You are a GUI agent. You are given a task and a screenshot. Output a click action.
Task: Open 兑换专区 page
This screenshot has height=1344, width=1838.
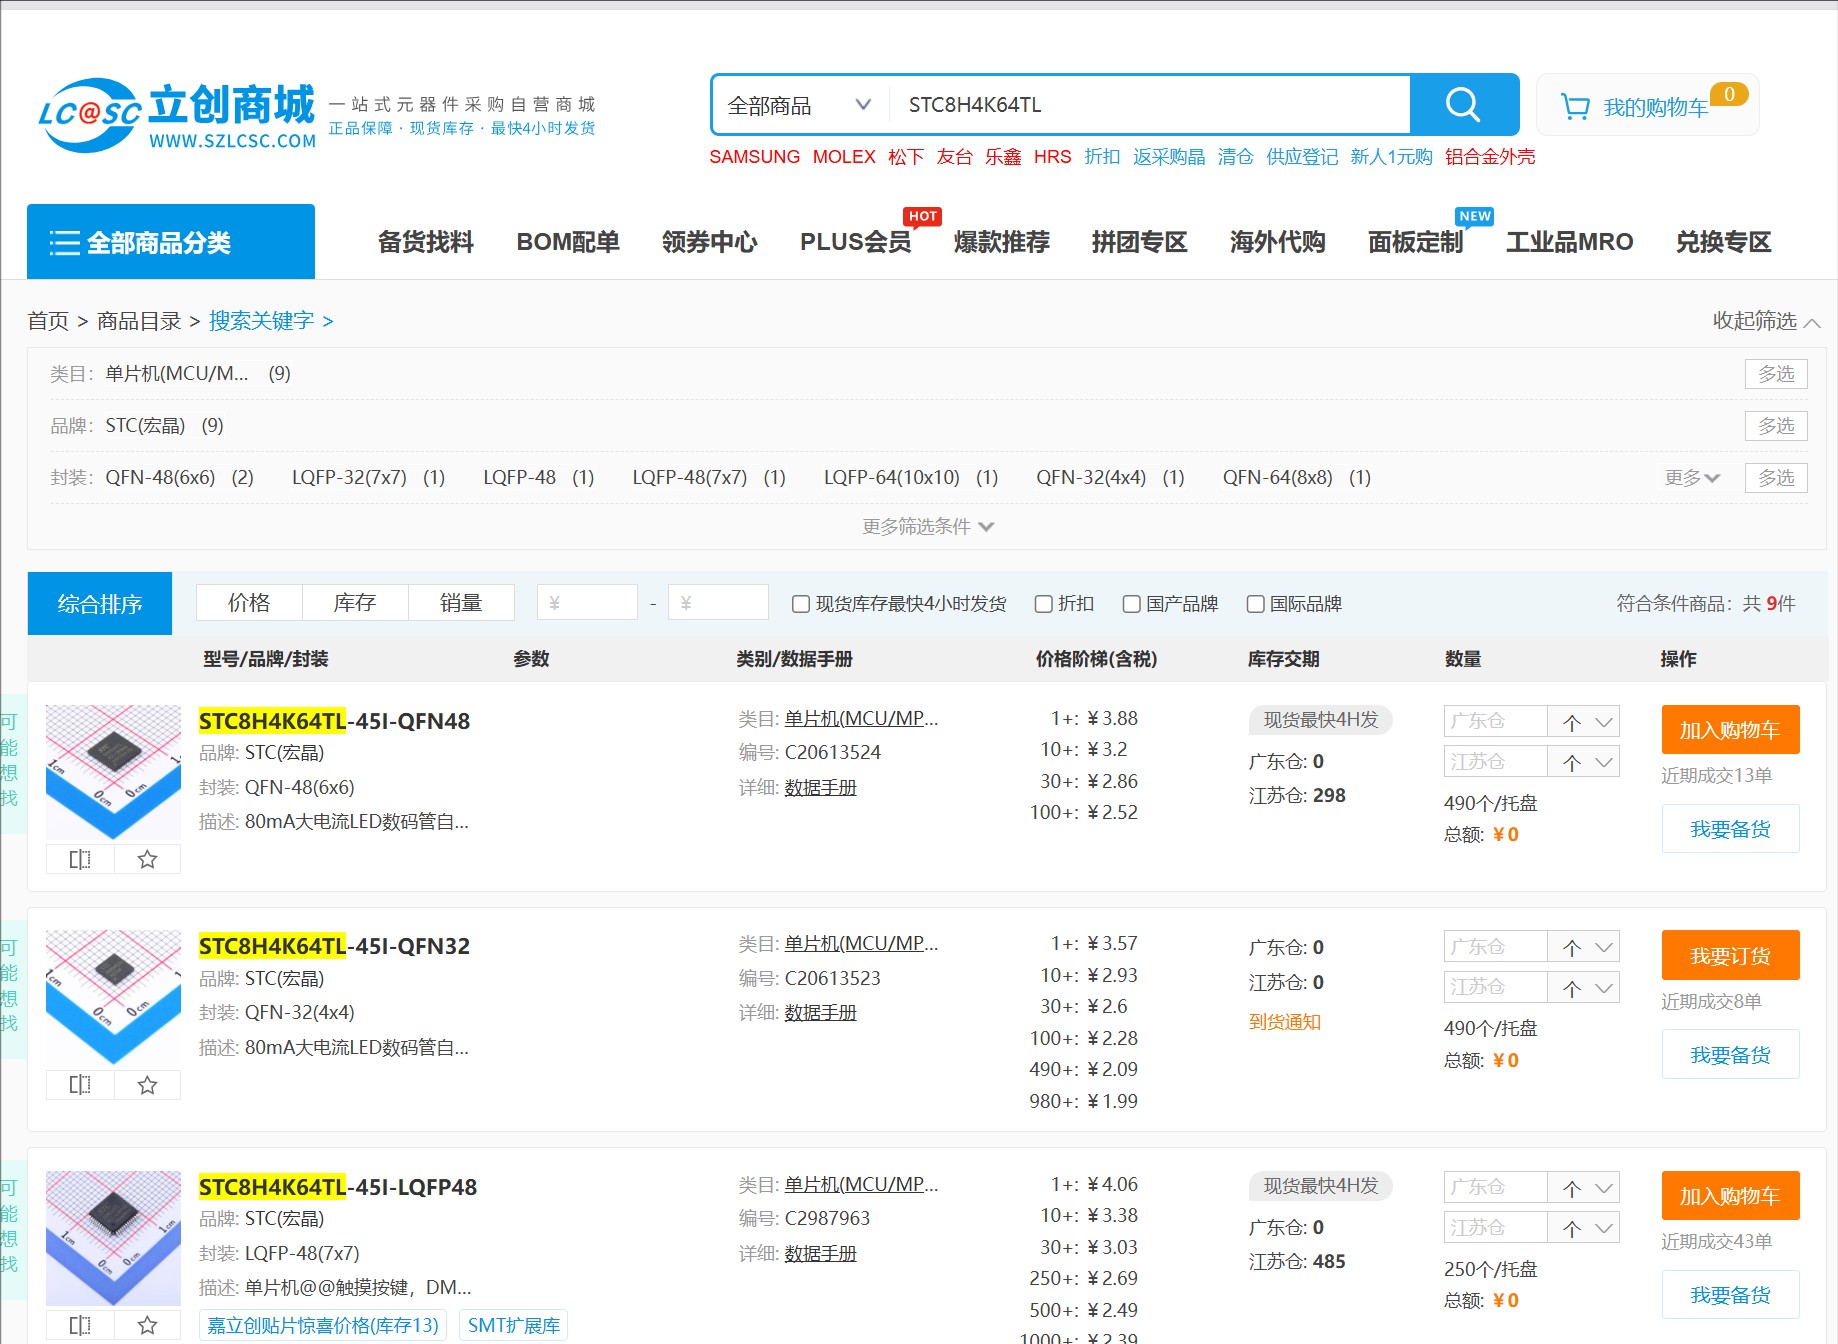point(1724,242)
